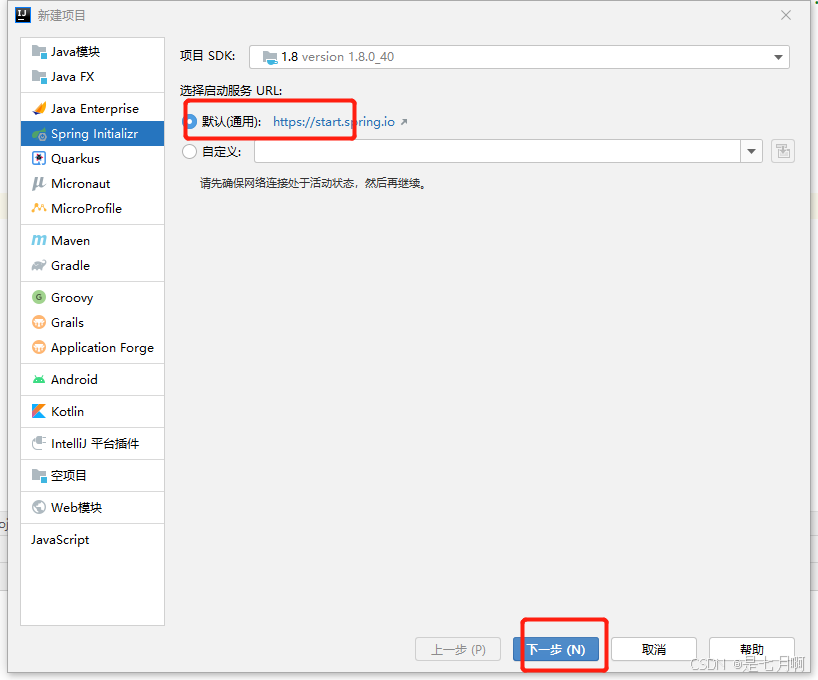Screen dimensions: 818x680
Task: Click the Quarkus logo icon
Action: pos(39,158)
